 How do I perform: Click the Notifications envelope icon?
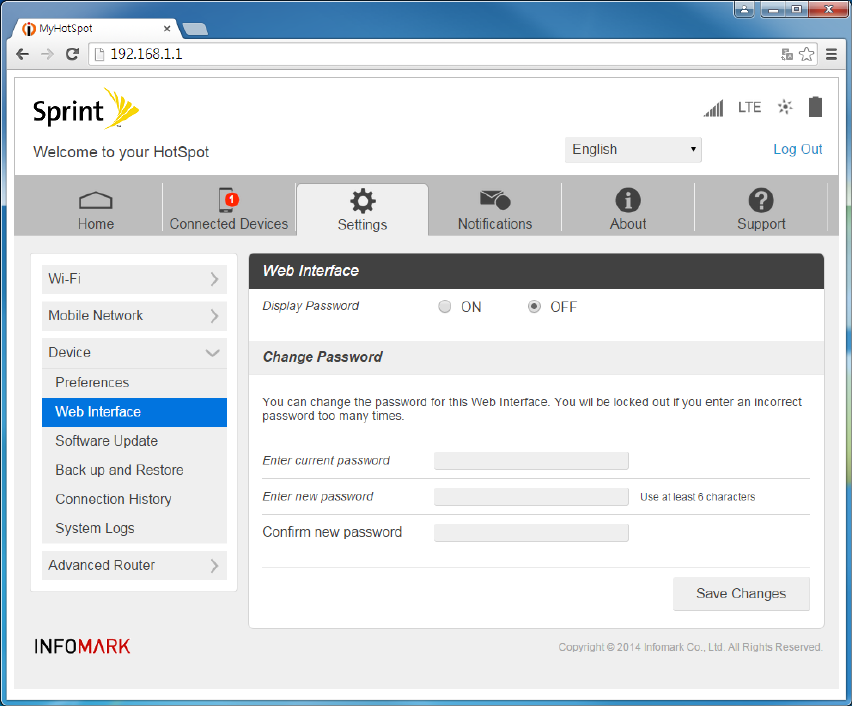coord(495,199)
